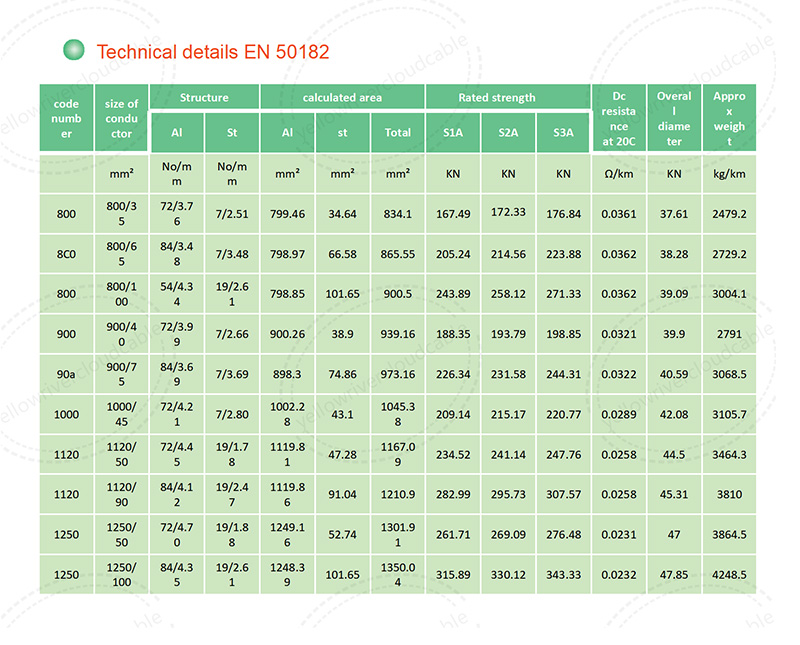
Task: Select the cell showing 798.97
Action: [x=287, y=254]
